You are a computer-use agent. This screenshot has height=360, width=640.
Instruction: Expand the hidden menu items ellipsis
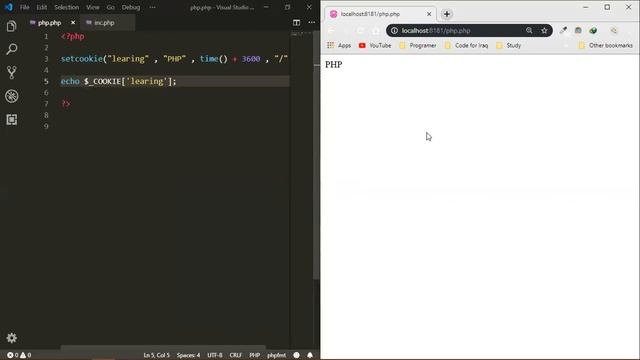(152, 7)
